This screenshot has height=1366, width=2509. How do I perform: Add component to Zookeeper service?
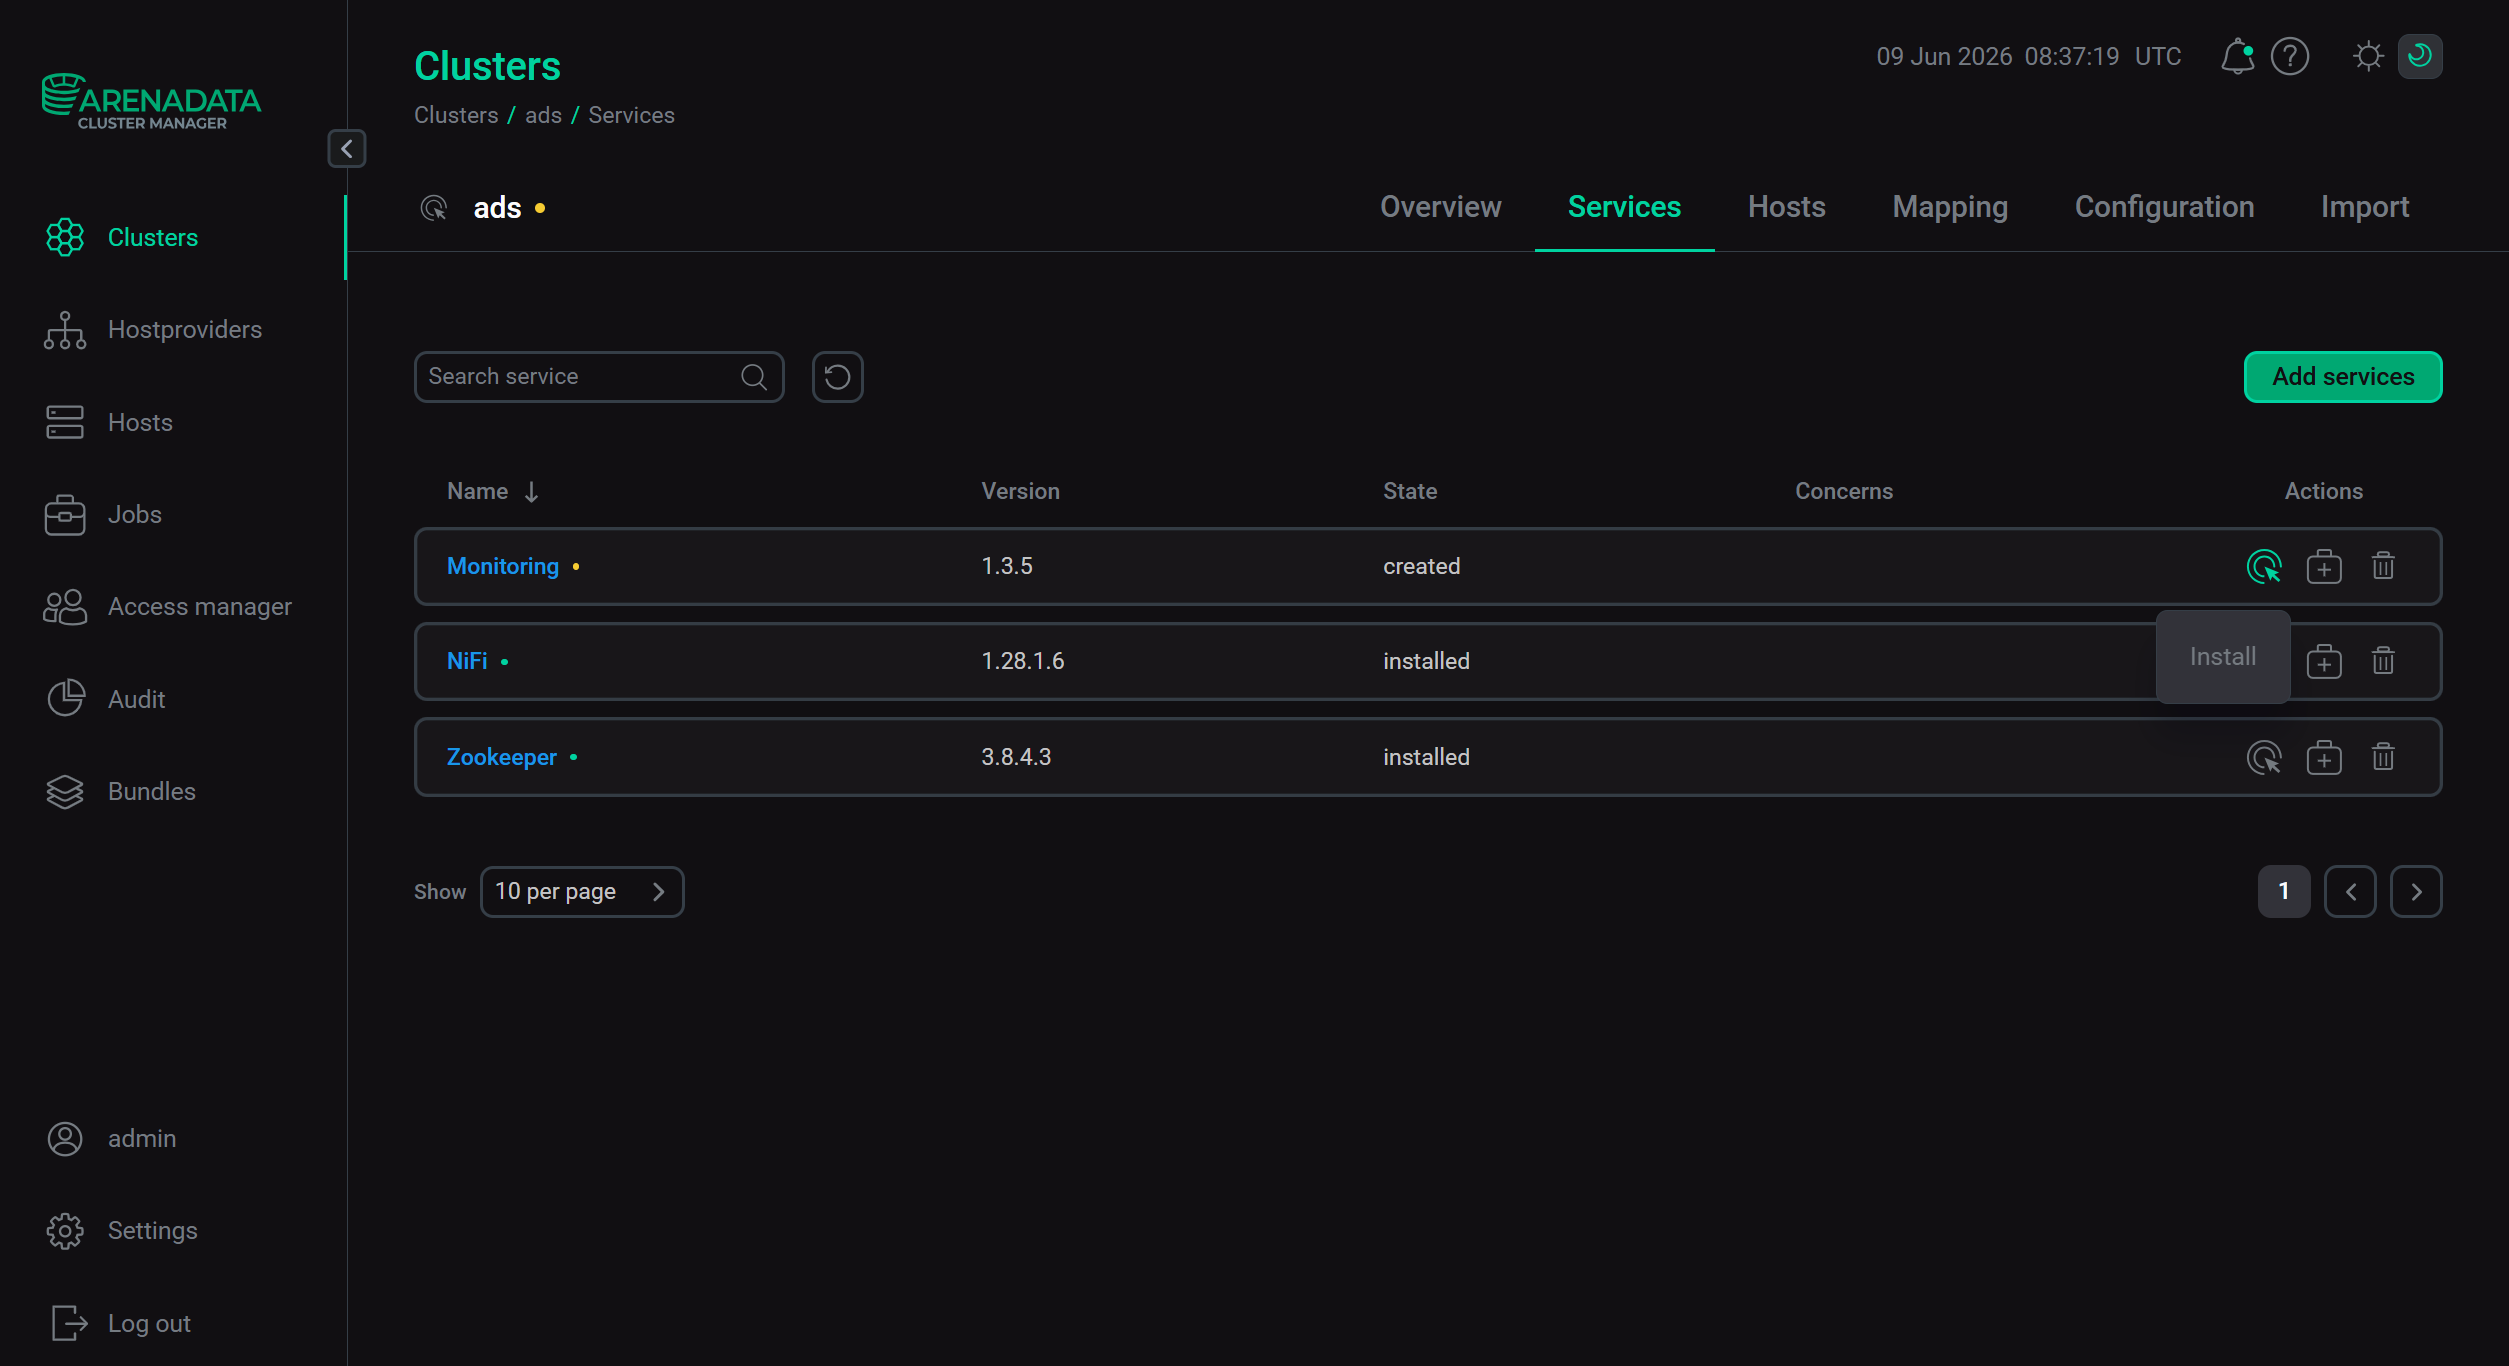(2324, 757)
